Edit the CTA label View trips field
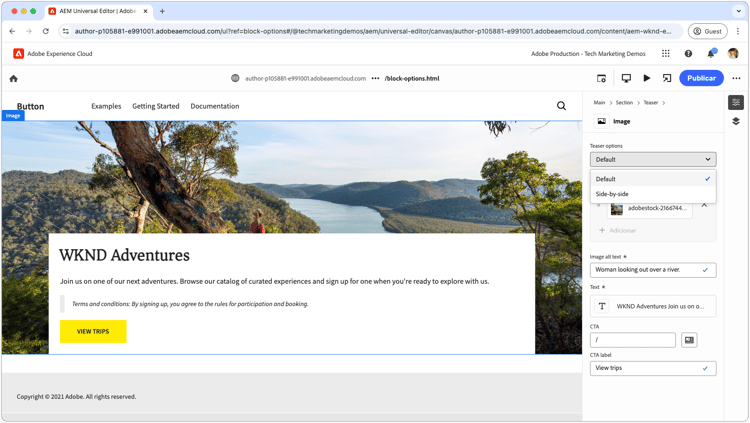750x423 pixels. click(x=653, y=368)
